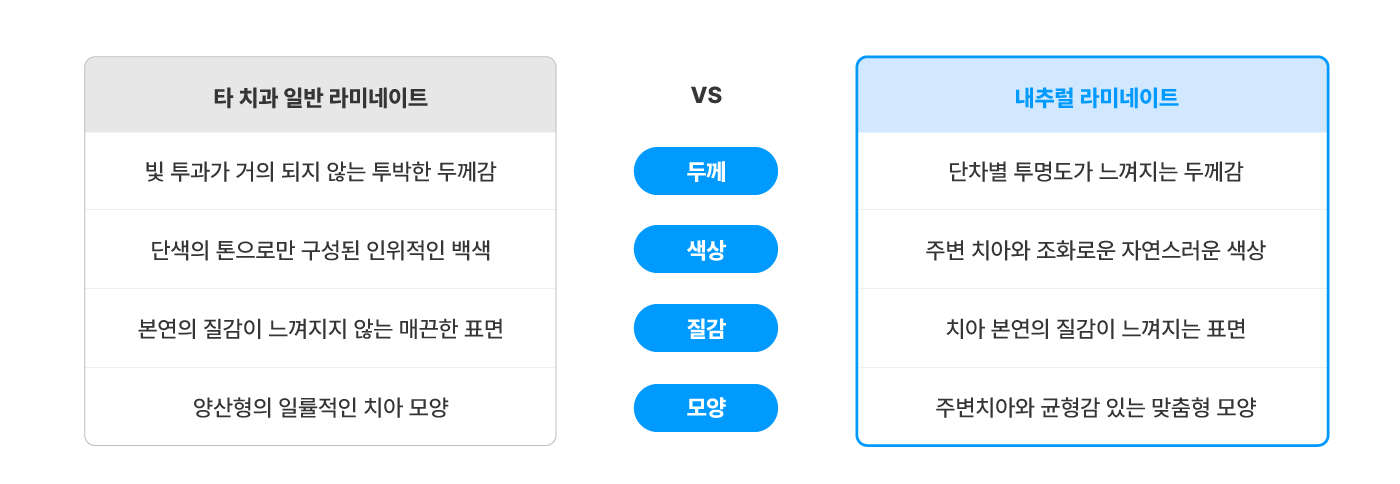Viewport: 1400px width, 484px height.
Task: Click the 색상 blue pill button
Action: coord(706,249)
